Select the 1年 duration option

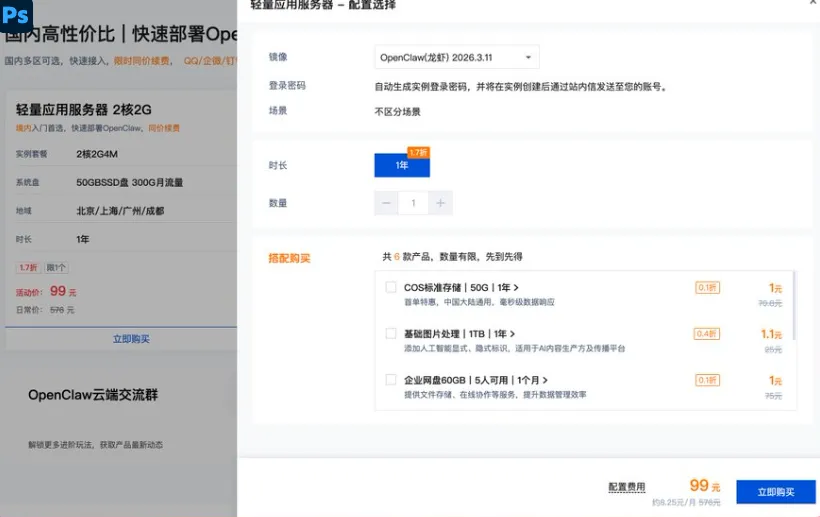click(x=402, y=165)
